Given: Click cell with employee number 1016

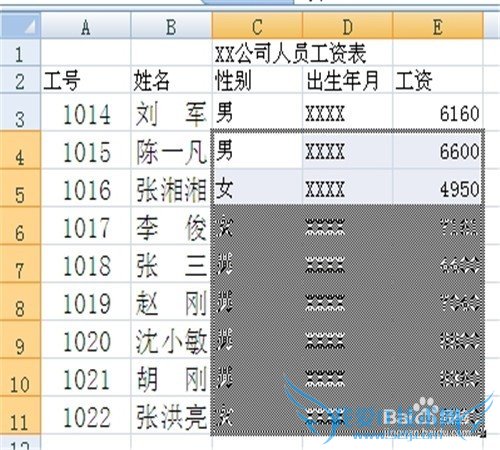Looking at the screenshot, I should point(86,188).
